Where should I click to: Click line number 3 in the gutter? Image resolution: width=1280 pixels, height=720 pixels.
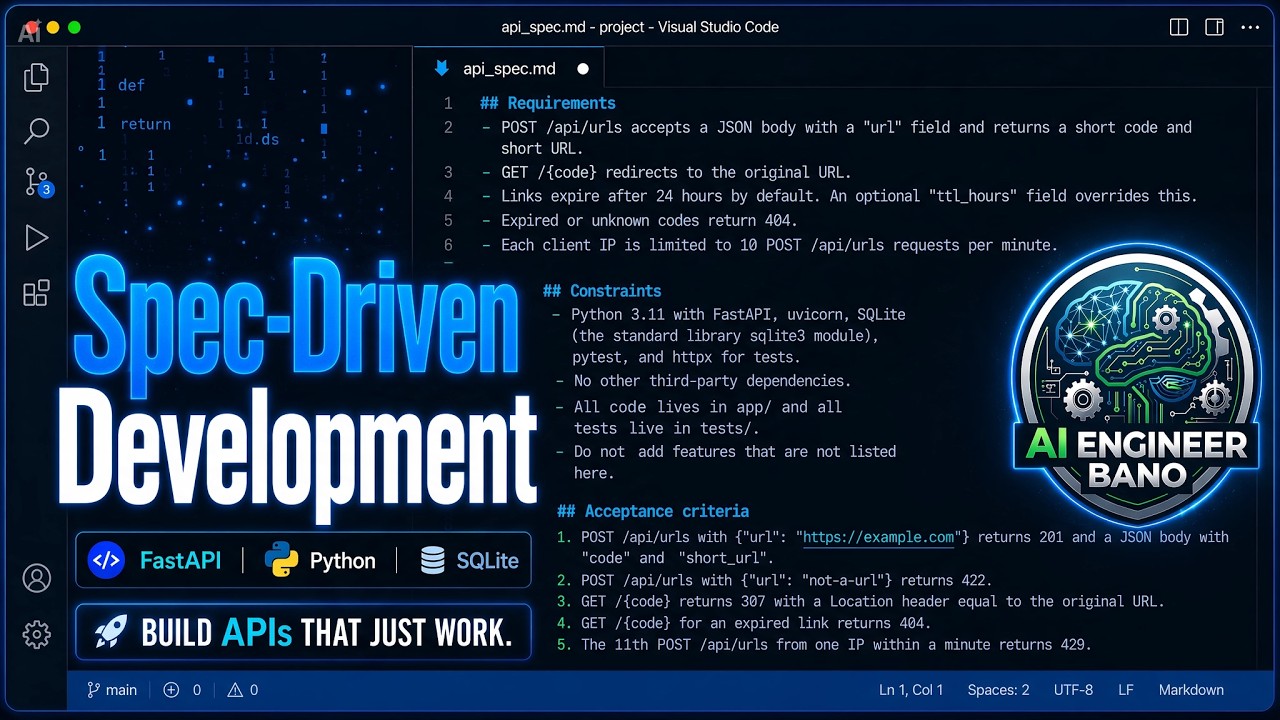(x=448, y=172)
